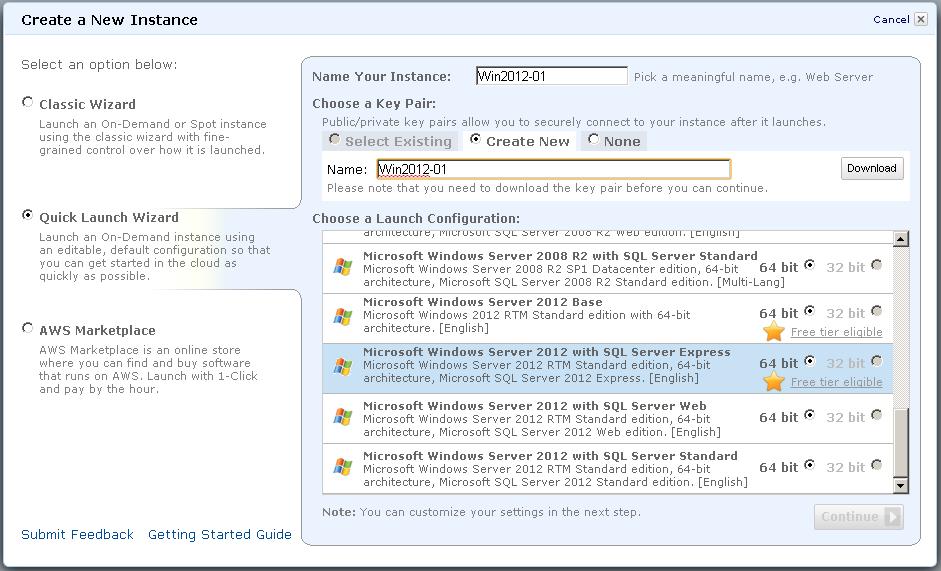Select the Classic Wizard option
This screenshot has height=571, width=941.
[x=28, y=103]
